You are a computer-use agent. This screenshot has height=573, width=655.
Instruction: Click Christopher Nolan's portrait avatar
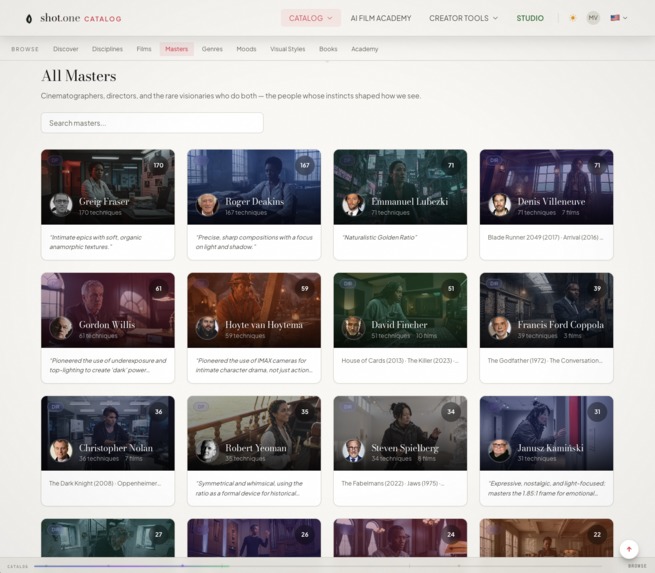(61, 451)
